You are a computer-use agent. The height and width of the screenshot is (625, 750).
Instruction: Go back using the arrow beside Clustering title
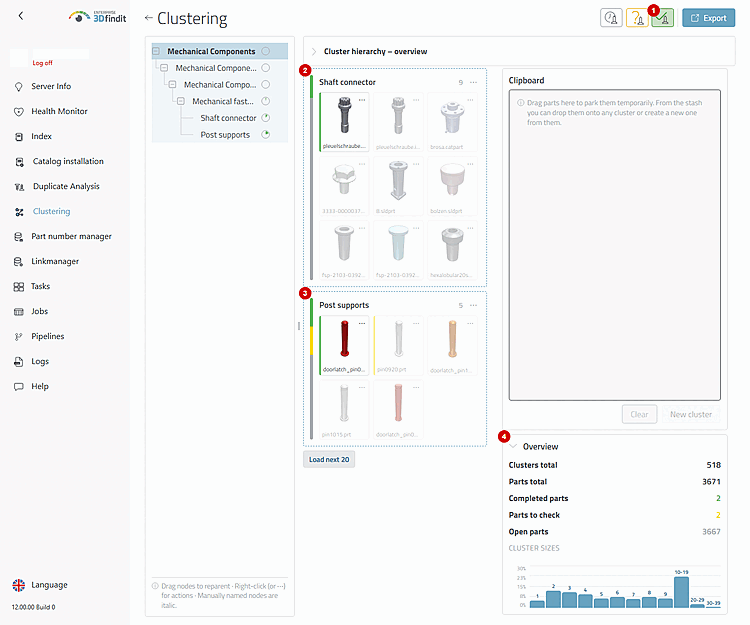(149, 18)
